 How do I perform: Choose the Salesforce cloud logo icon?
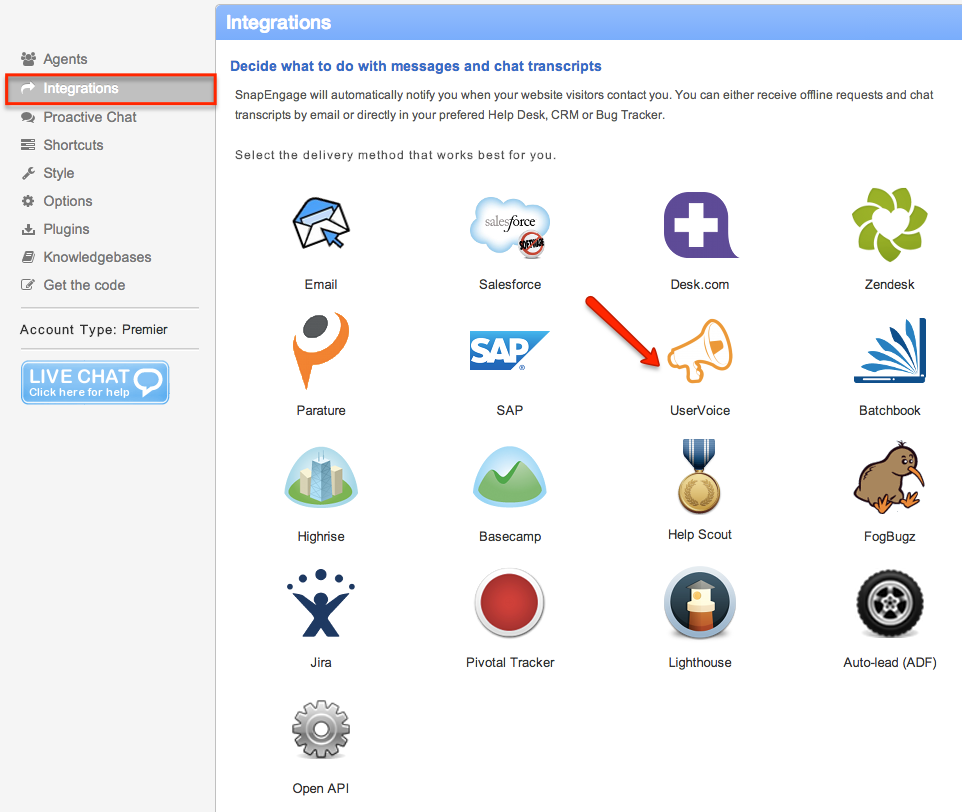tap(510, 227)
